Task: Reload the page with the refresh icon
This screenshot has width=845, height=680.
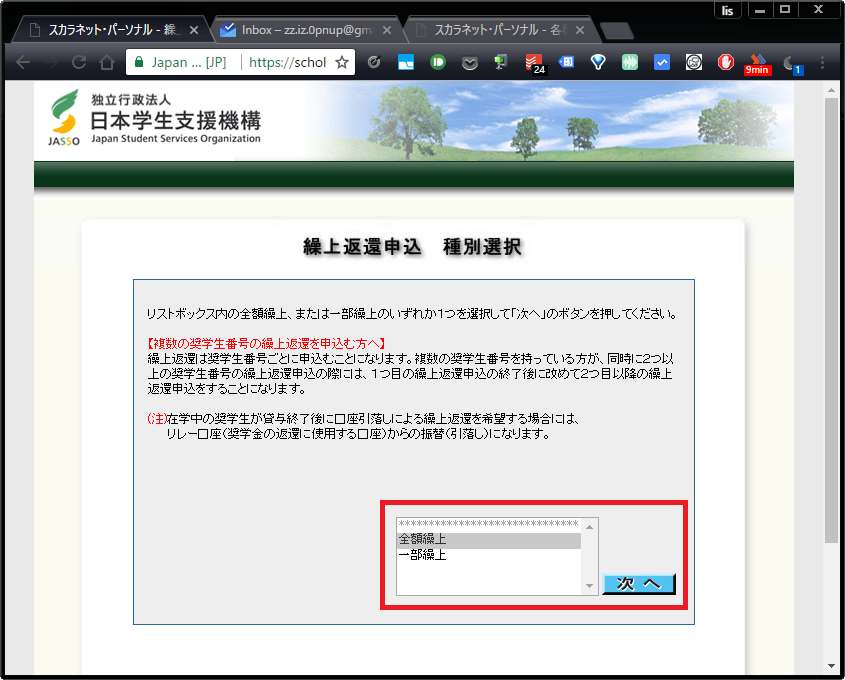Action: pyautogui.click(x=79, y=63)
